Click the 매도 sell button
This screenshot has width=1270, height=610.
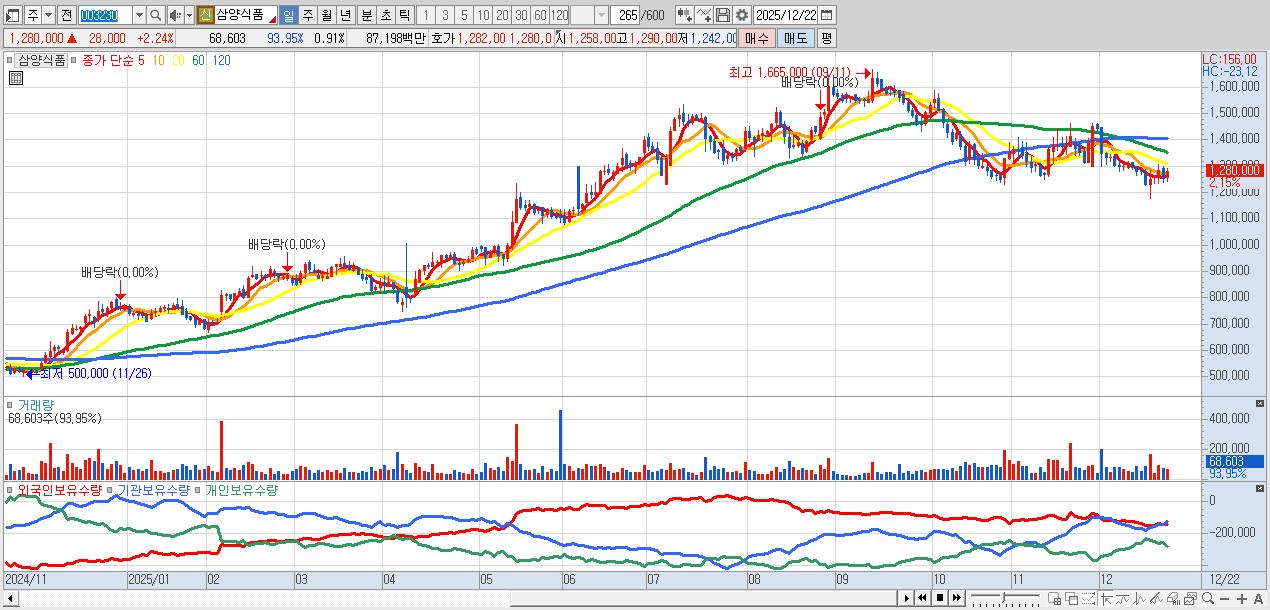click(x=796, y=38)
